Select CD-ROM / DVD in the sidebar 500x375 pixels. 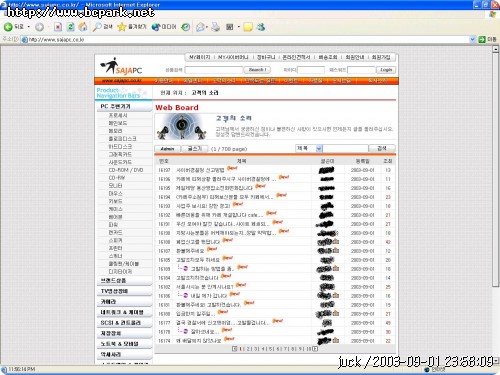coord(126,170)
